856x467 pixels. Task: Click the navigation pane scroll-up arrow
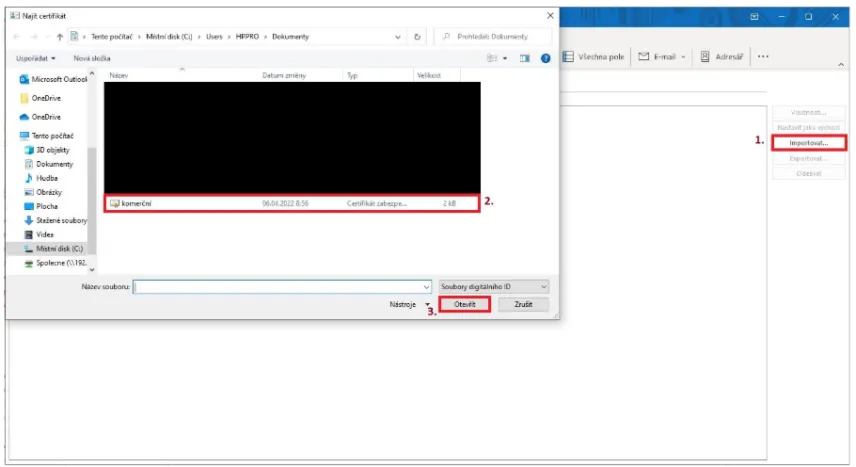[92, 73]
